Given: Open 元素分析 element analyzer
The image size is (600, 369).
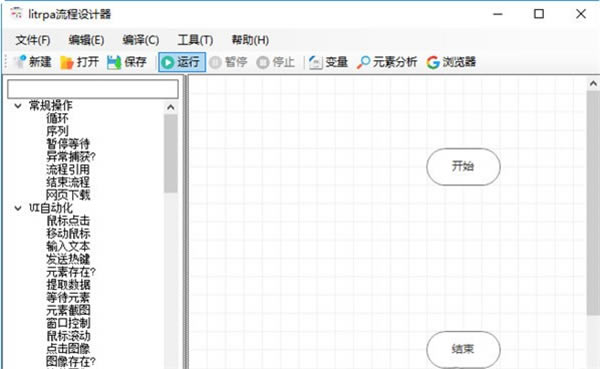Looking at the screenshot, I should (386, 62).
